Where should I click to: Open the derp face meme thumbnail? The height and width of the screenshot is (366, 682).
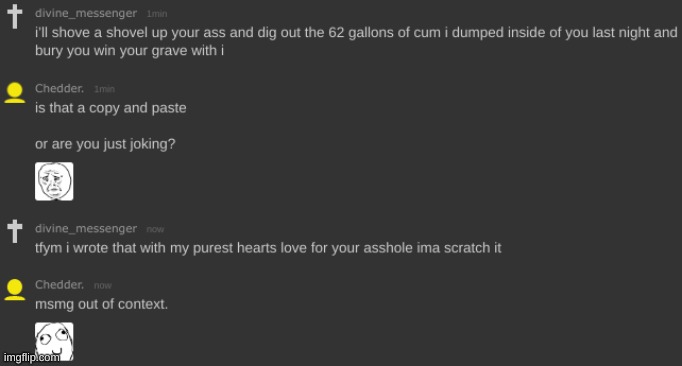pyautogui.click(x=54, y=342)
